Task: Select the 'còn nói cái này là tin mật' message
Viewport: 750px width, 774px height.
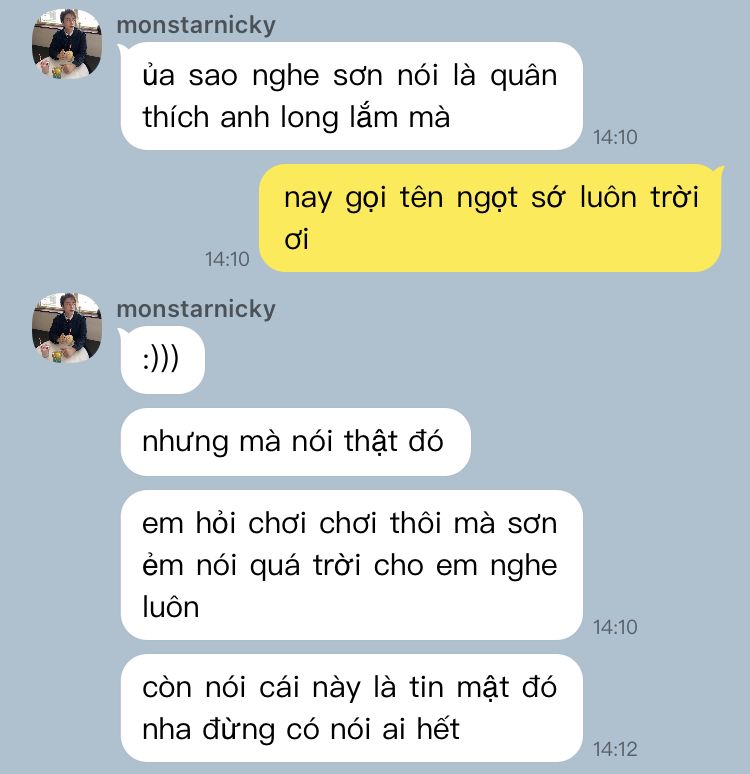Action: 352,708
